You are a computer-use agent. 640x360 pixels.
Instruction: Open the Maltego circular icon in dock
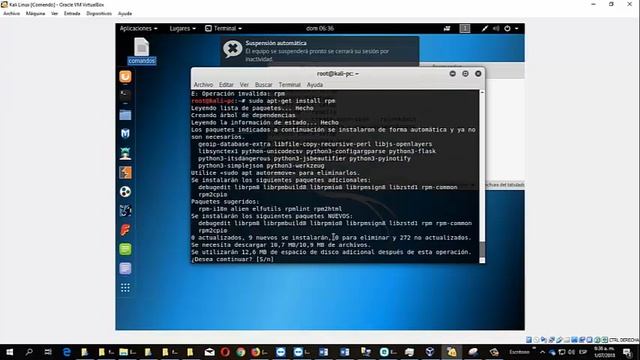[125, 191]
